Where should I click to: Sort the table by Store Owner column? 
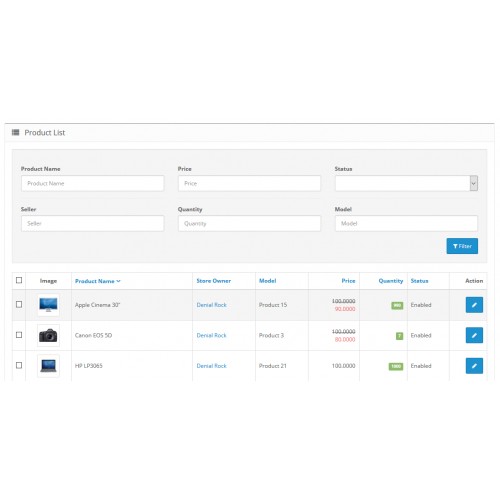(x=214, y=281)
